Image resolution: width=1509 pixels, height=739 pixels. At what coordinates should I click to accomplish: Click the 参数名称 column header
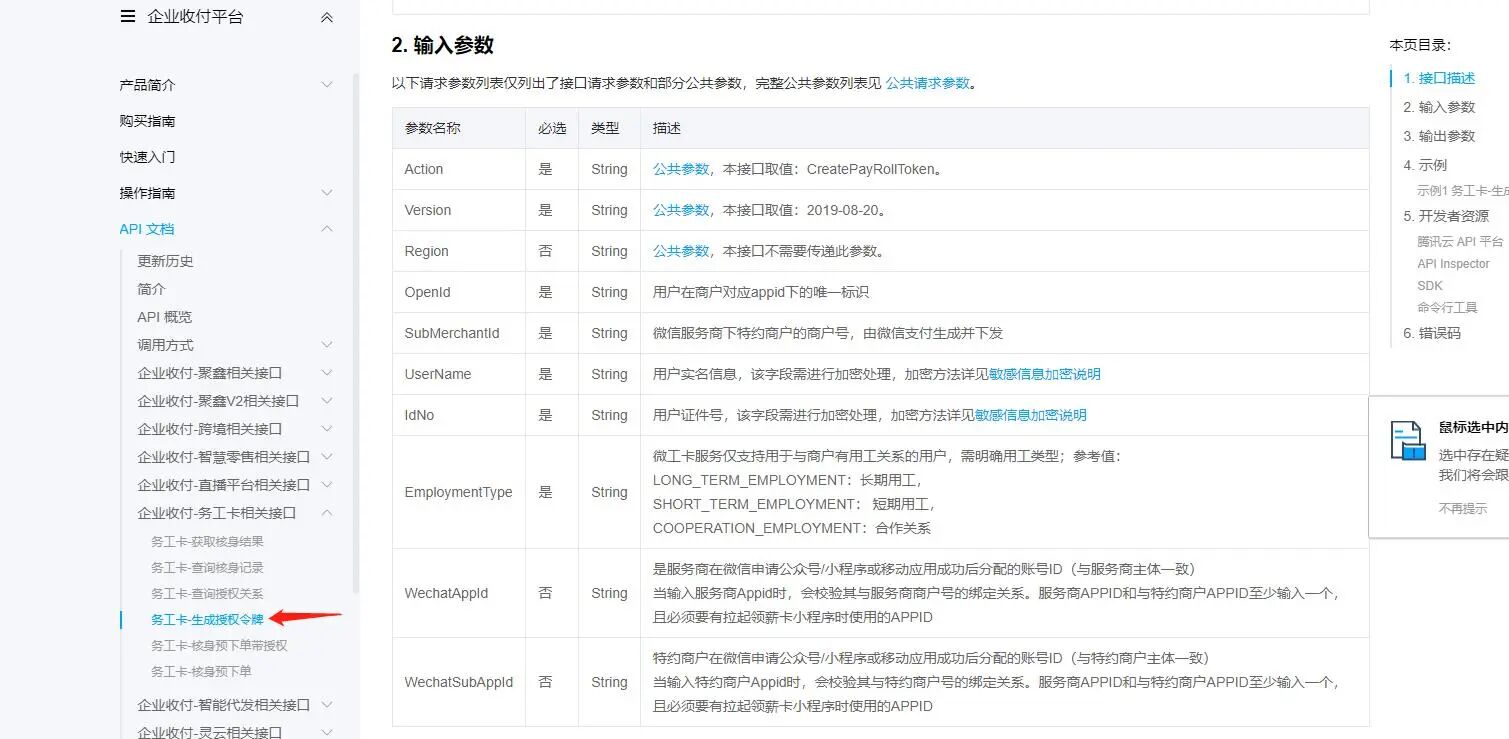pyautogui.click(x=459, y=128)
